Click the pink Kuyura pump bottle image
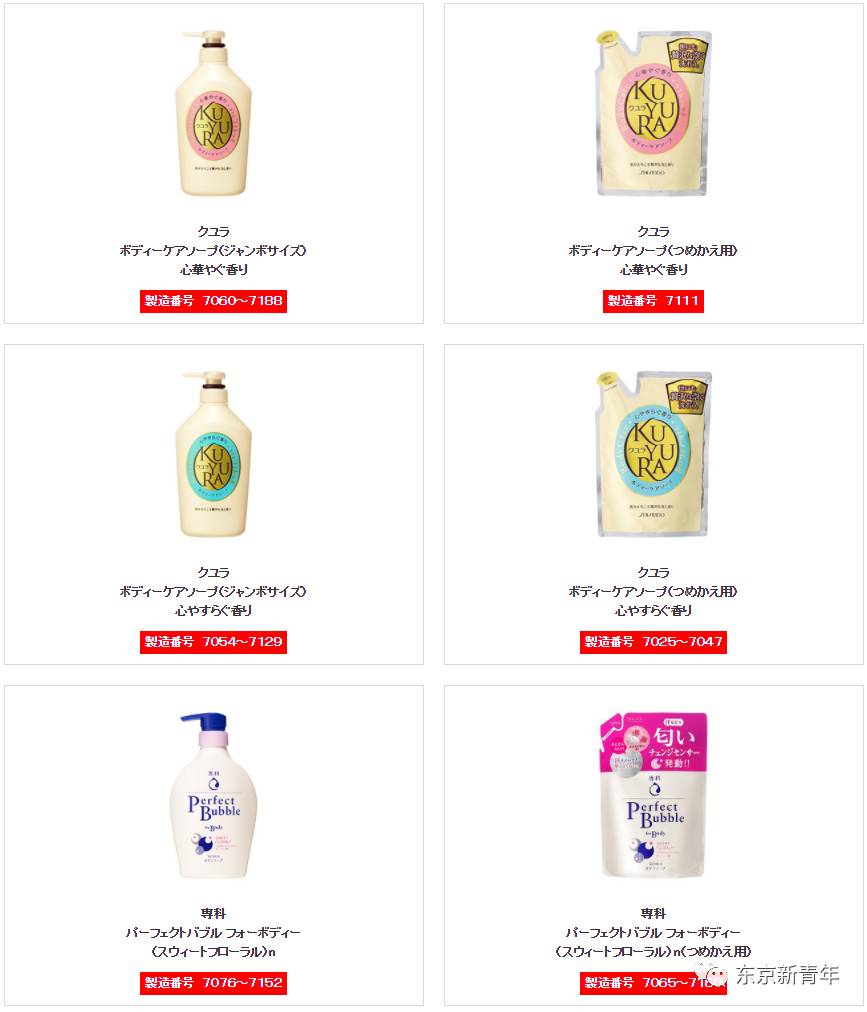The width and height of the screenshot is (867, 1012). click(x=213, y=113)
